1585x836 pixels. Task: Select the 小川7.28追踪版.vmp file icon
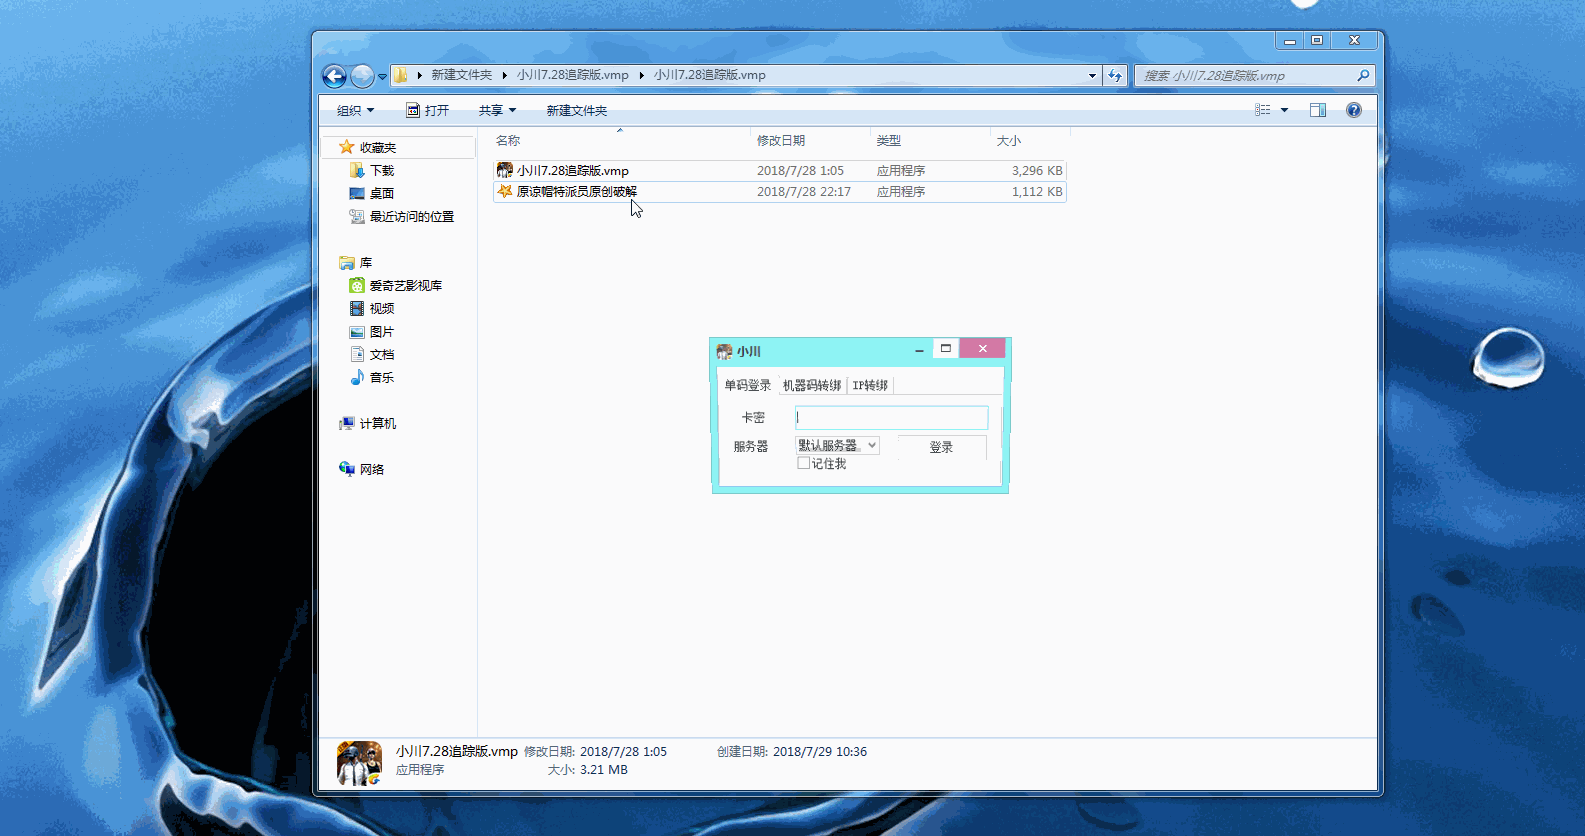pos(505,171)
